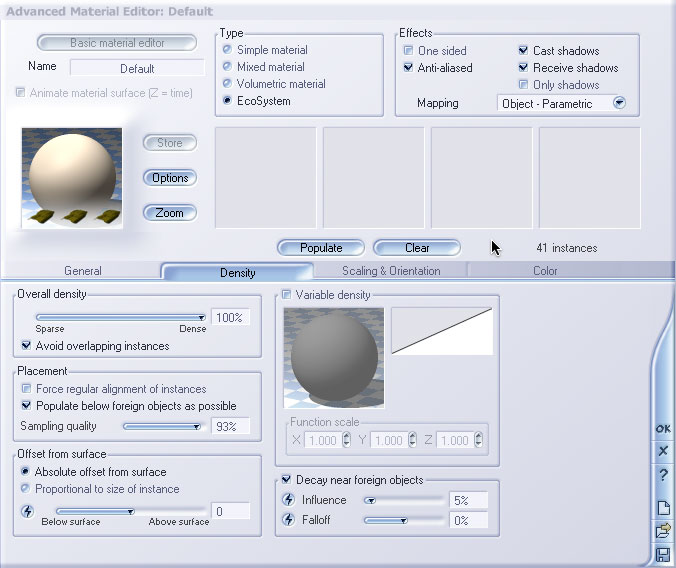This screenshot has height=568, width=676.
Task: Switch to the Scaling & Orientation tab
Action: coord(390,271)
